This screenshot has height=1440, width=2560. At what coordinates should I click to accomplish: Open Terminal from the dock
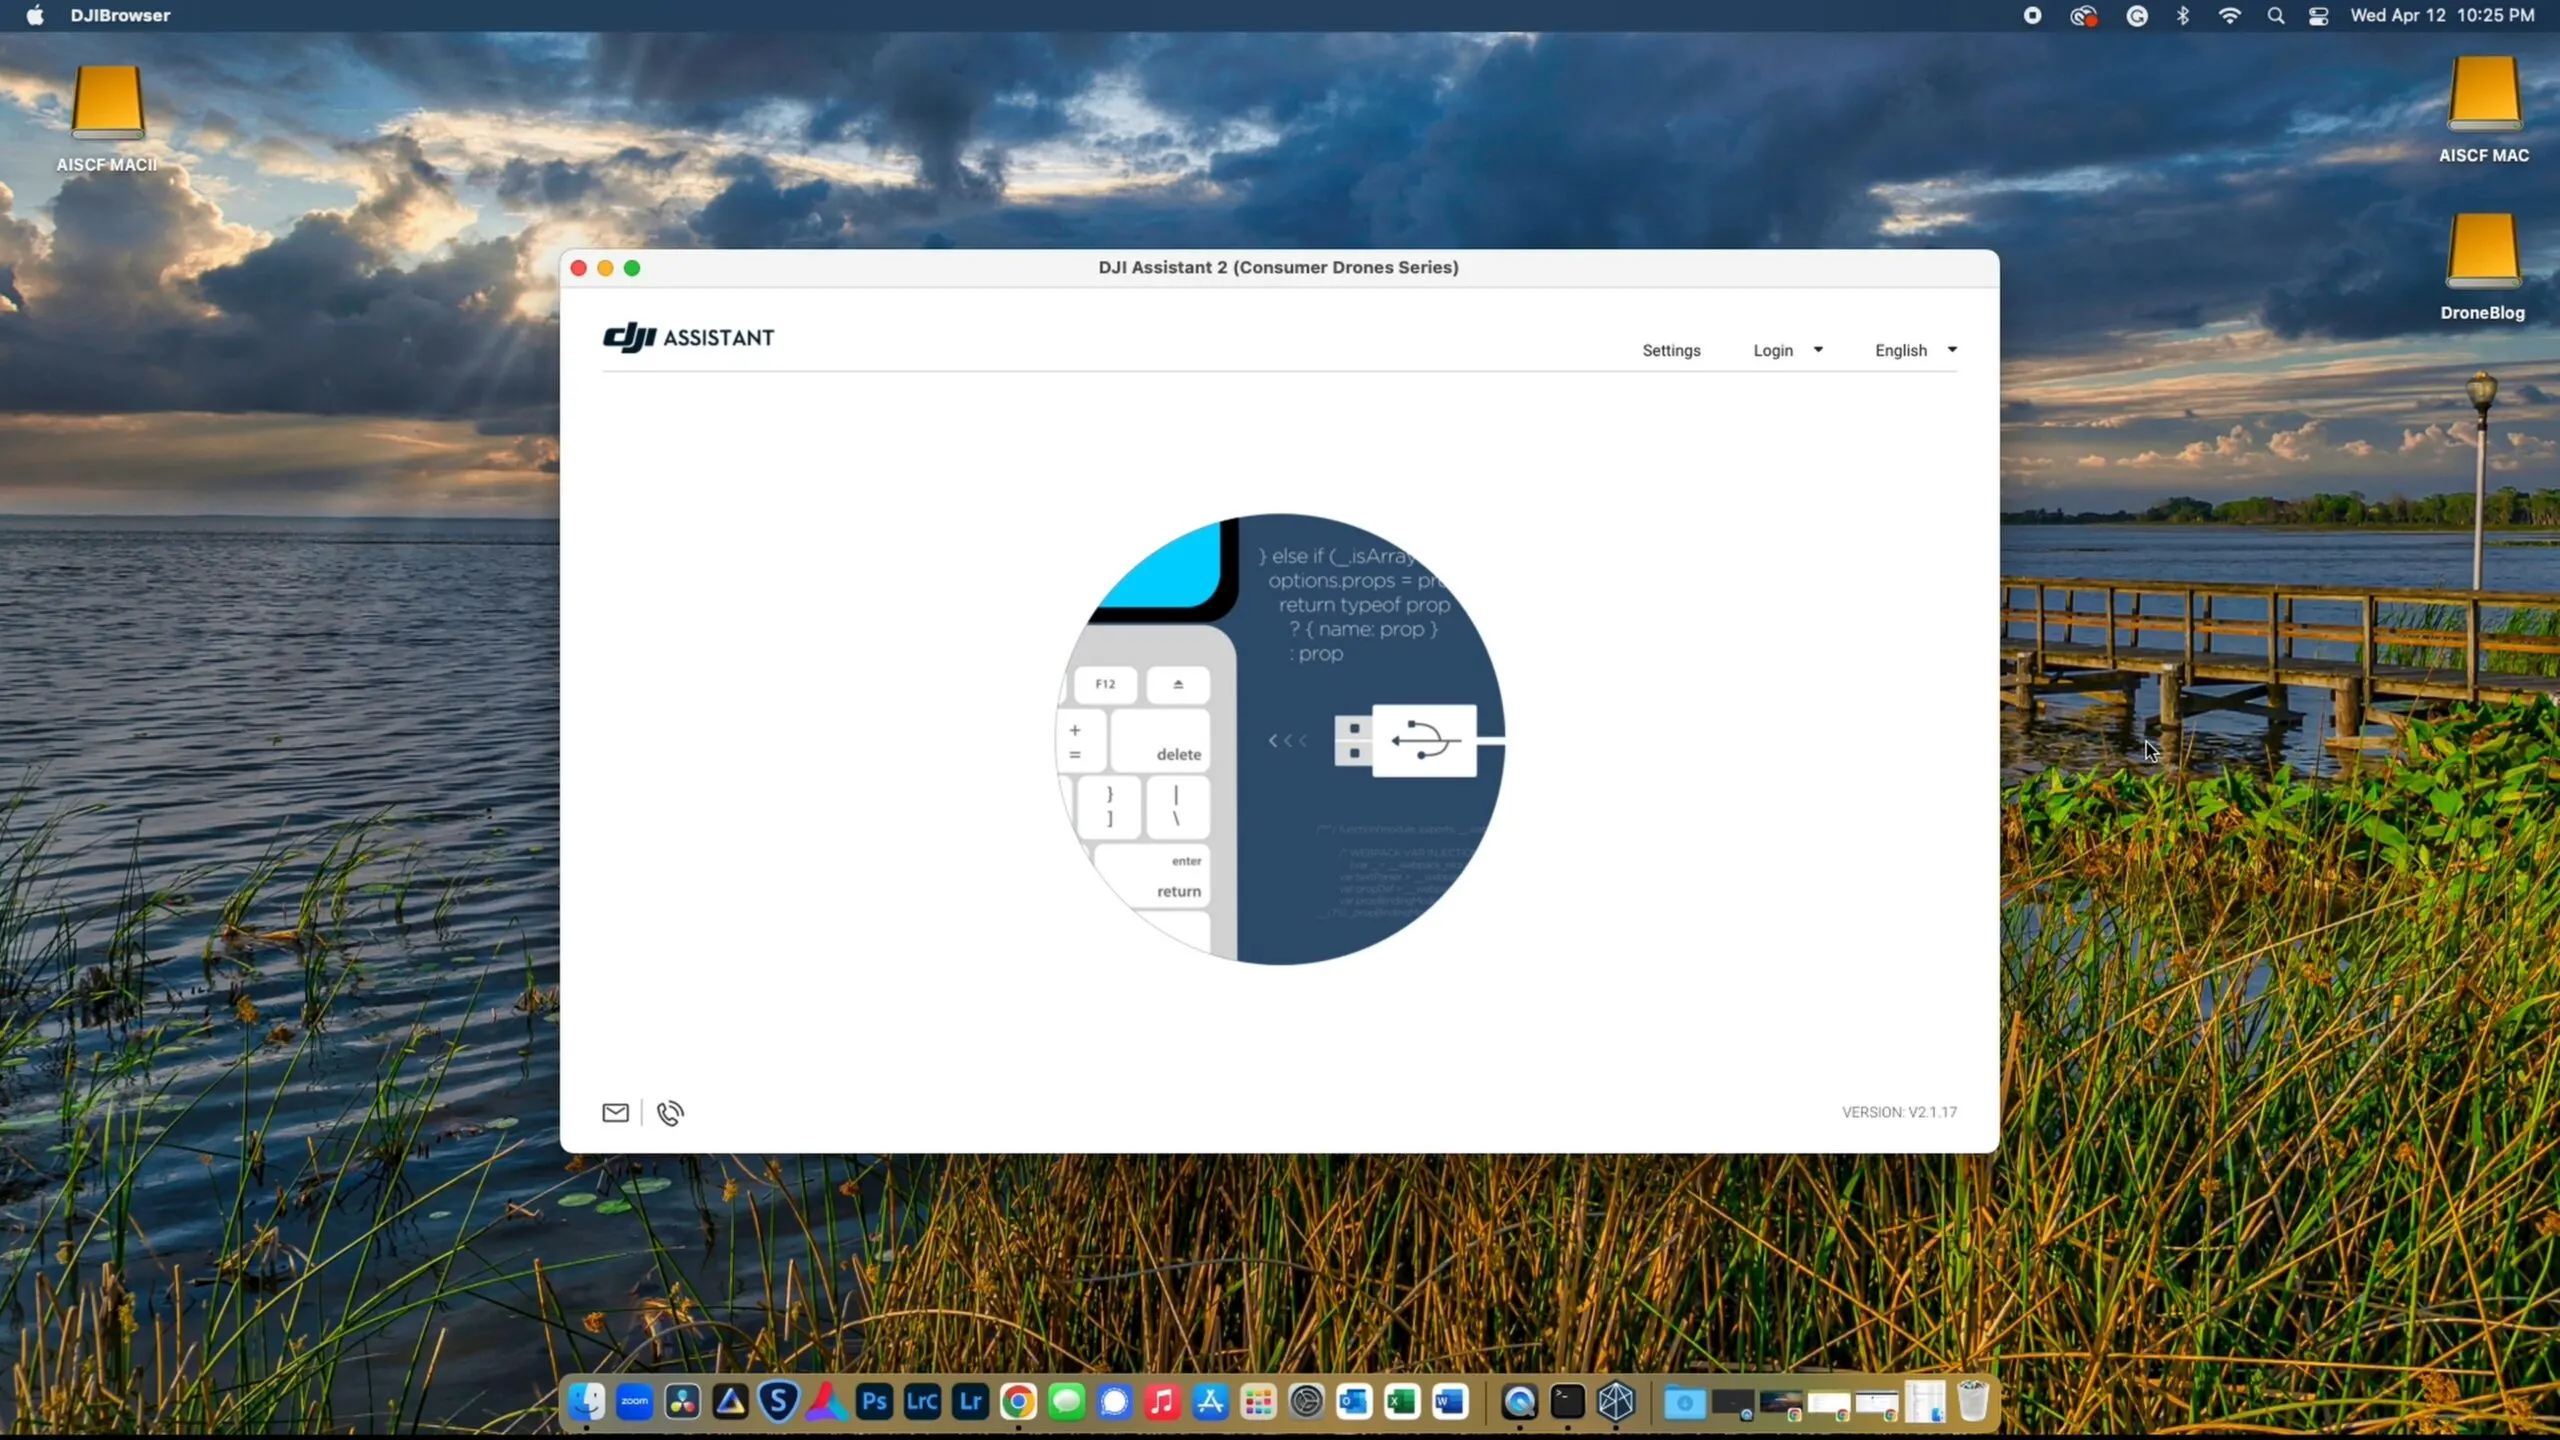pos(1567,1401)
